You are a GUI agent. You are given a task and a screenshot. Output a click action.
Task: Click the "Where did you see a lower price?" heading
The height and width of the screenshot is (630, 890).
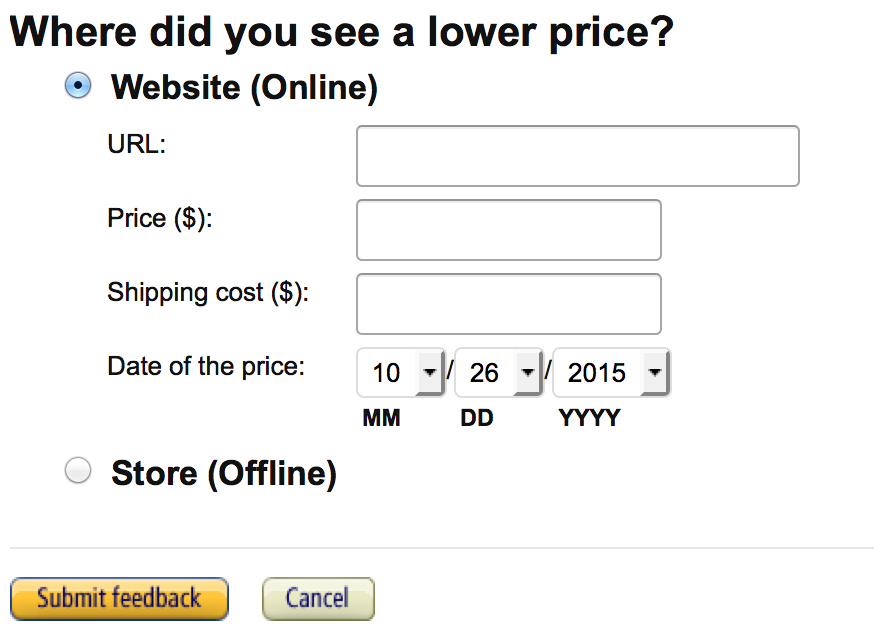341,33
